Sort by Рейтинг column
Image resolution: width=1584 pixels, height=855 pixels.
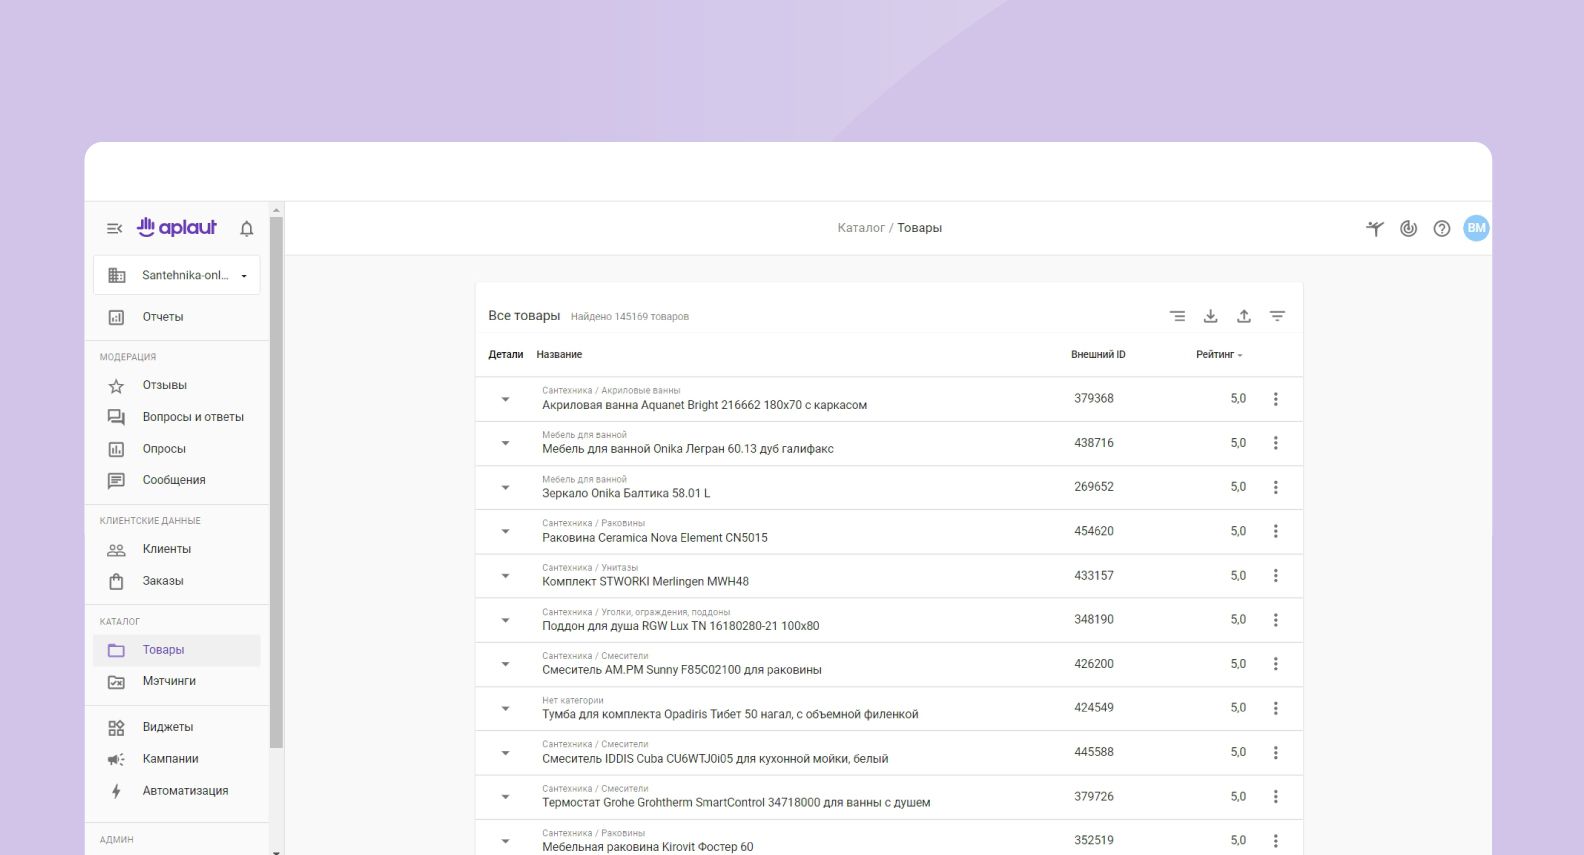click(1218, 355)
